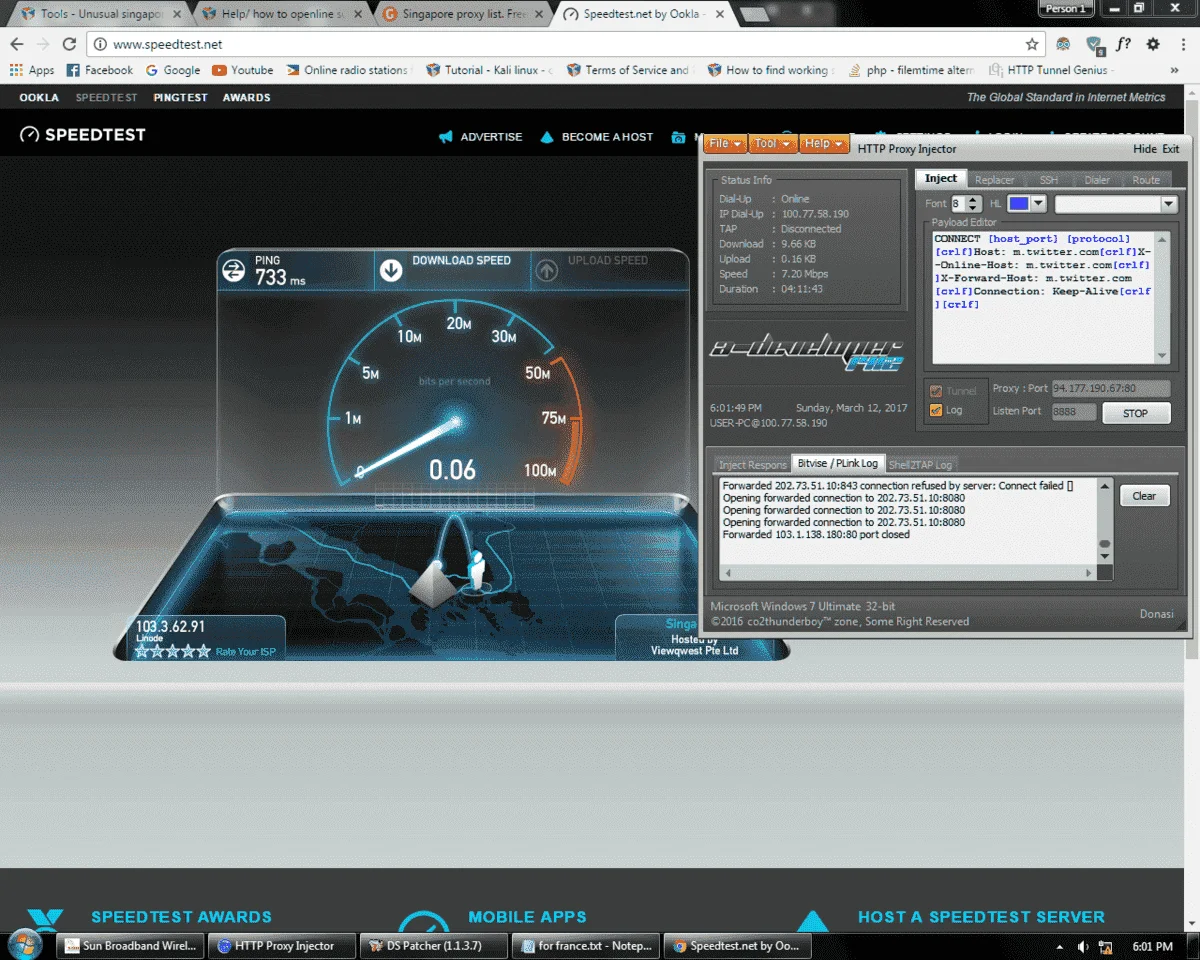This screenshot has width=1200, height=960.
Task: Click Rate Your ISP link
Action: click(x=245, y=652)
